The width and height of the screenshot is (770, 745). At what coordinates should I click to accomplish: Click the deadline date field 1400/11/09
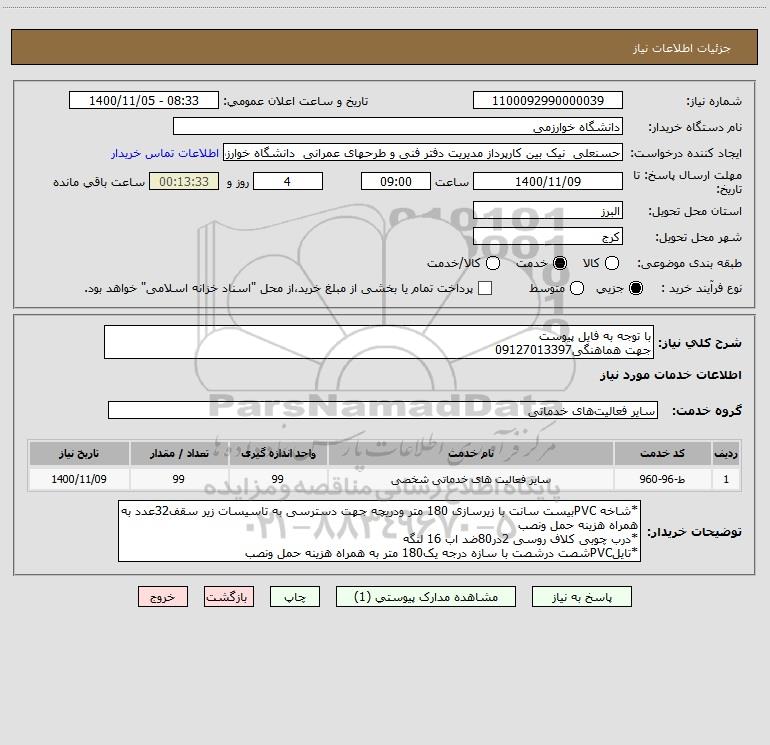pos(548,181)
